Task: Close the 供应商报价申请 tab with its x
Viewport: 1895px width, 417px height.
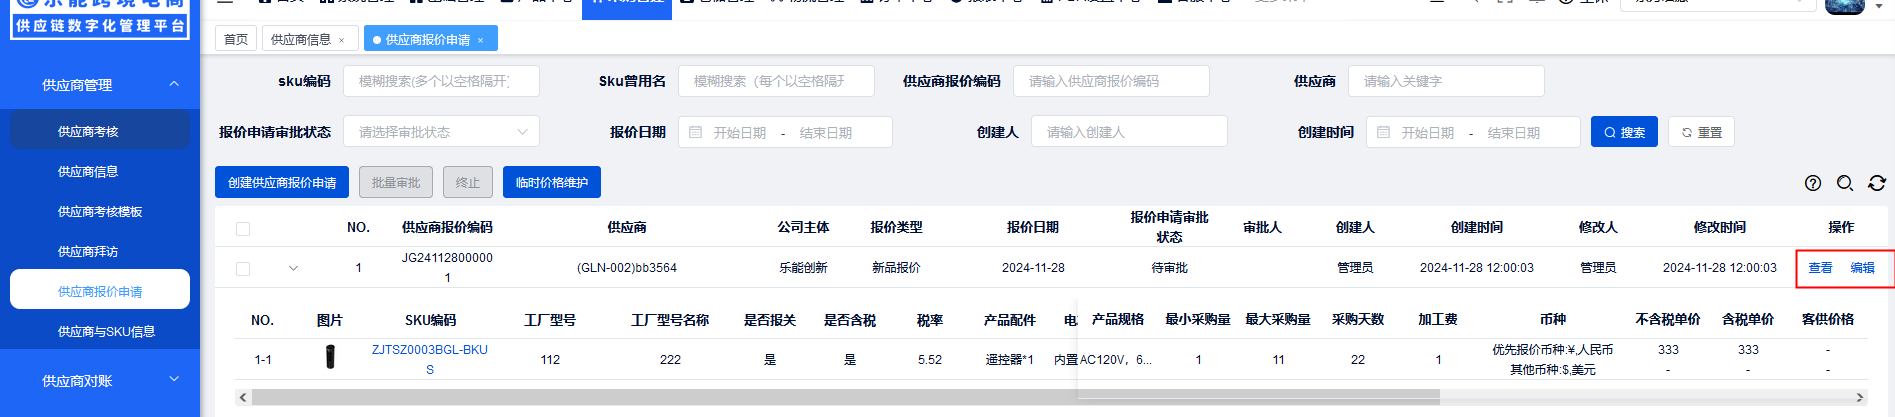Action: click(480, 40)
